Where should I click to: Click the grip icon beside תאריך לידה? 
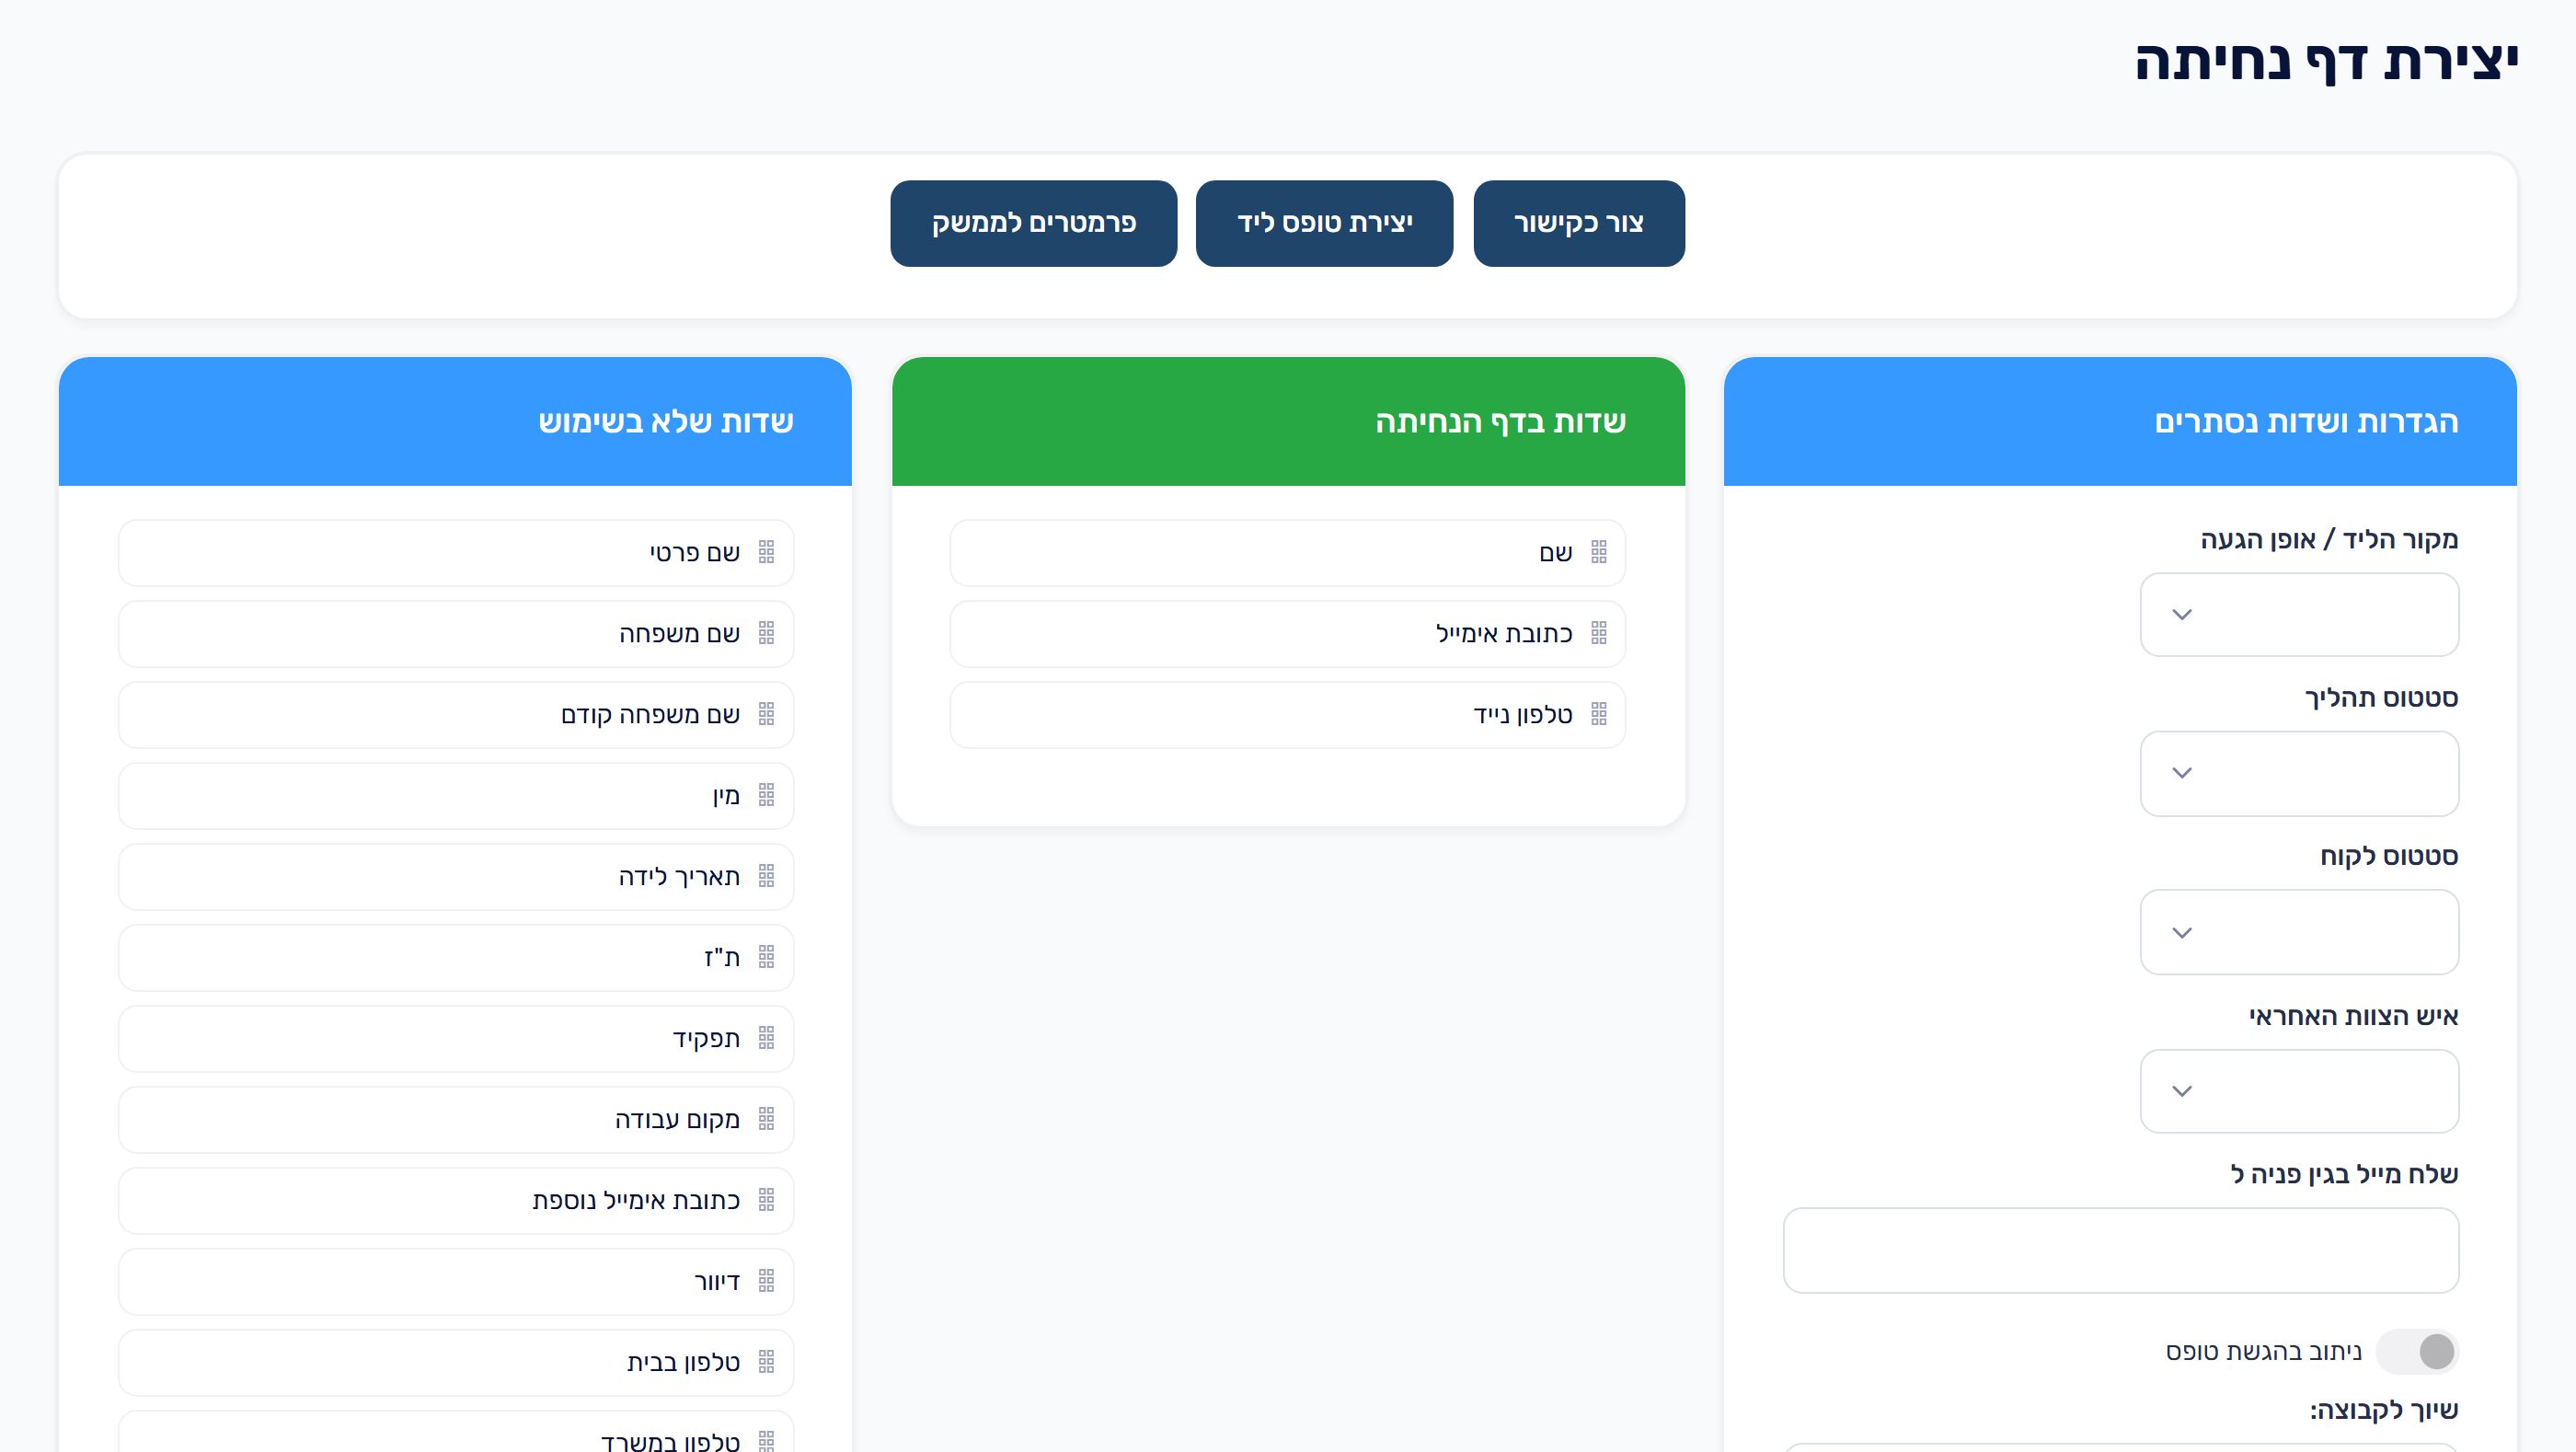tap(766, 876)
